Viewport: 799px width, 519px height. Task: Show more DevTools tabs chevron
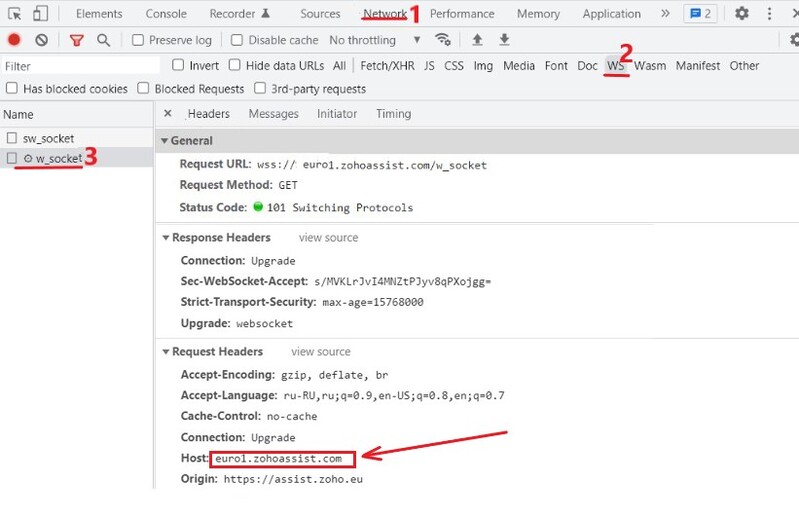(x=665, y=14)
